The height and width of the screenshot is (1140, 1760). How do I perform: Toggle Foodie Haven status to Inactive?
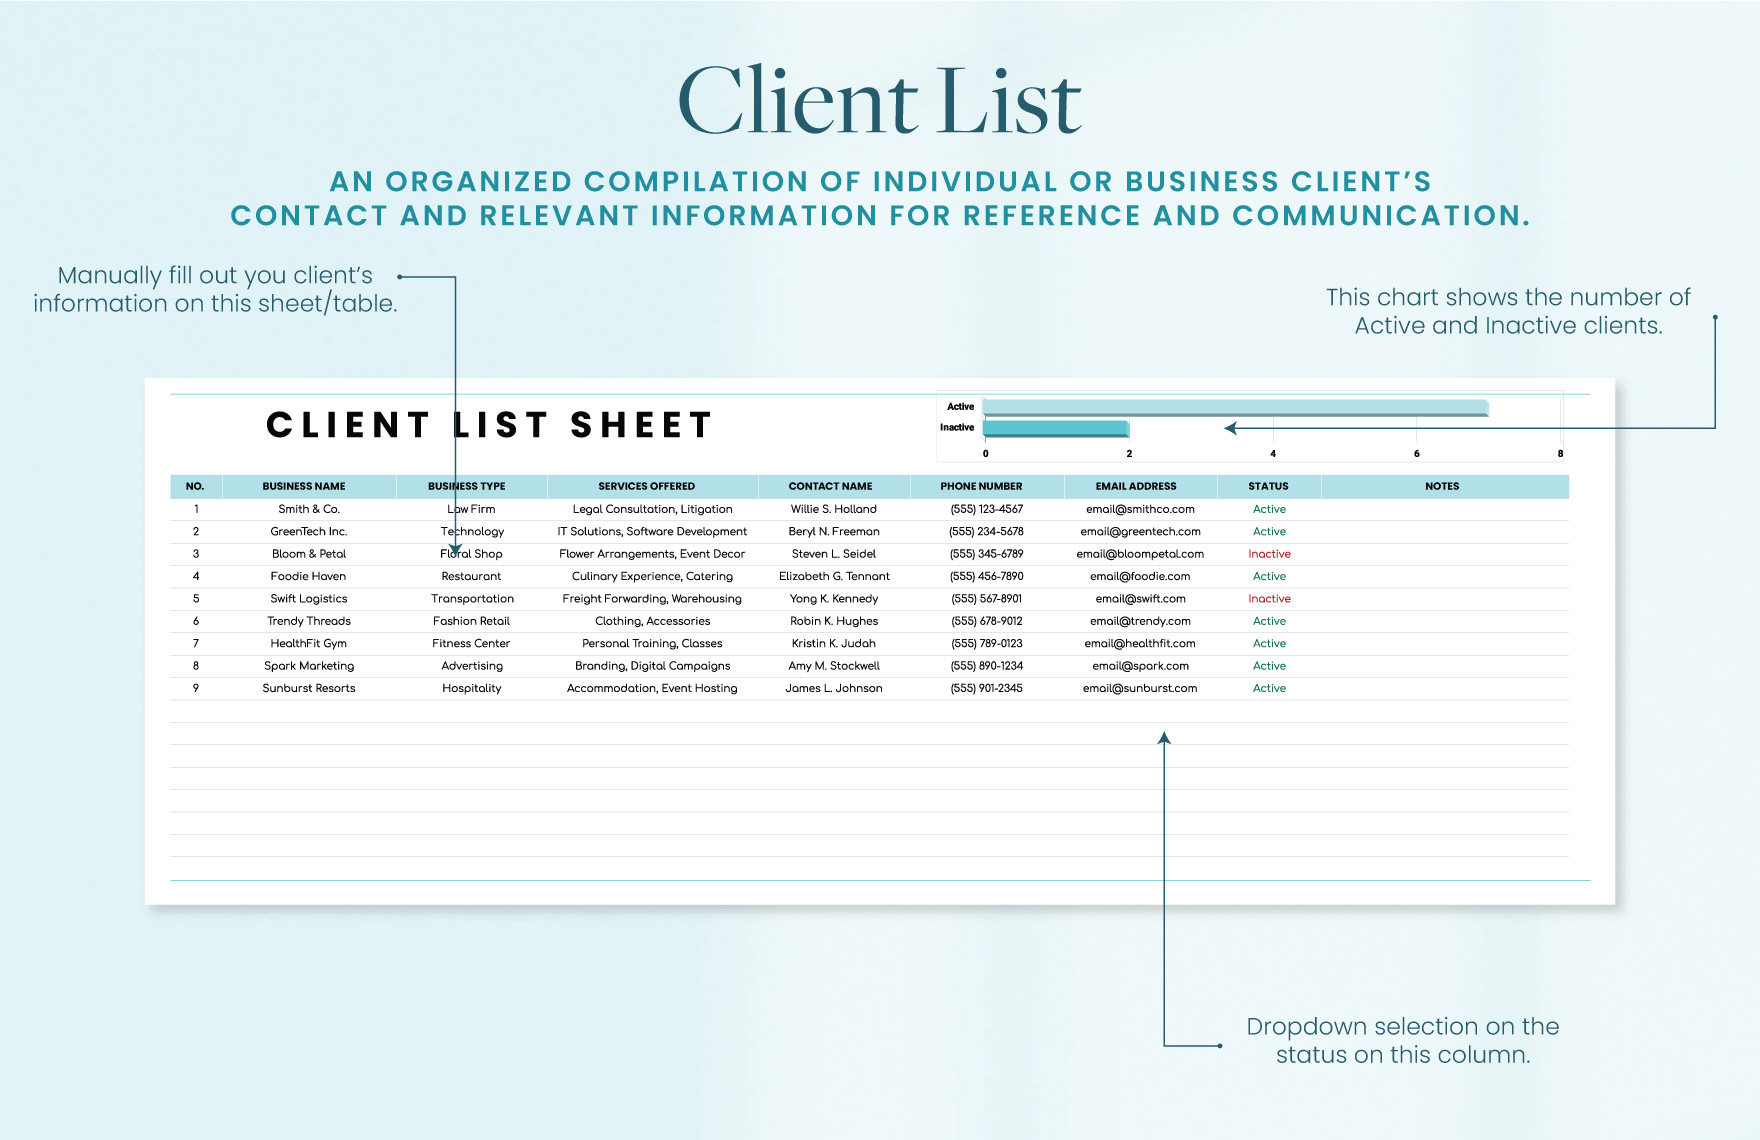click(x=1268, y=576)
